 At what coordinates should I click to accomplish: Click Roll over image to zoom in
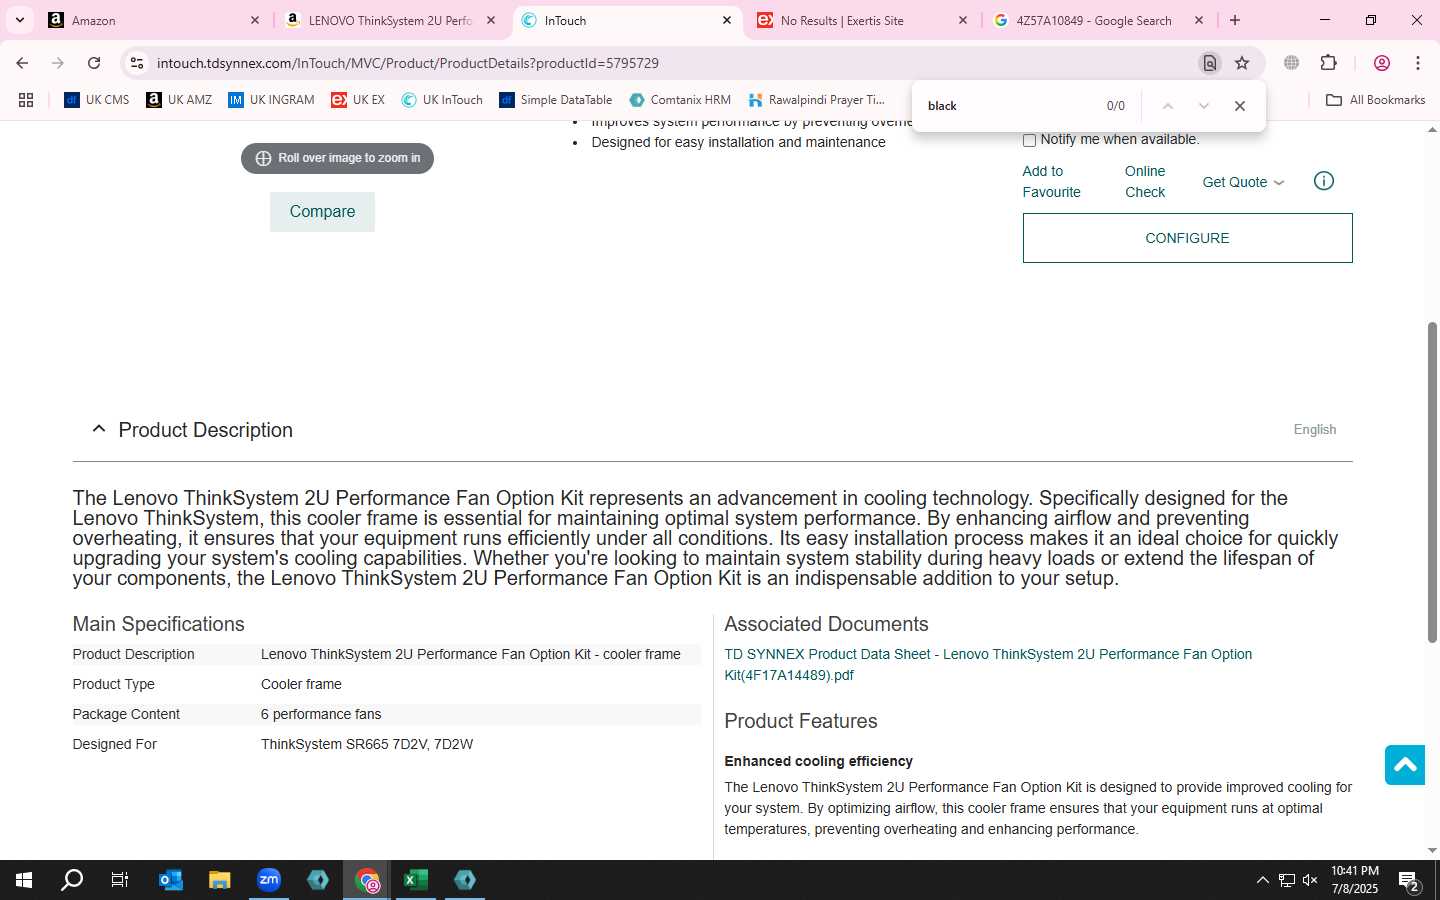(x=337, y=158)
